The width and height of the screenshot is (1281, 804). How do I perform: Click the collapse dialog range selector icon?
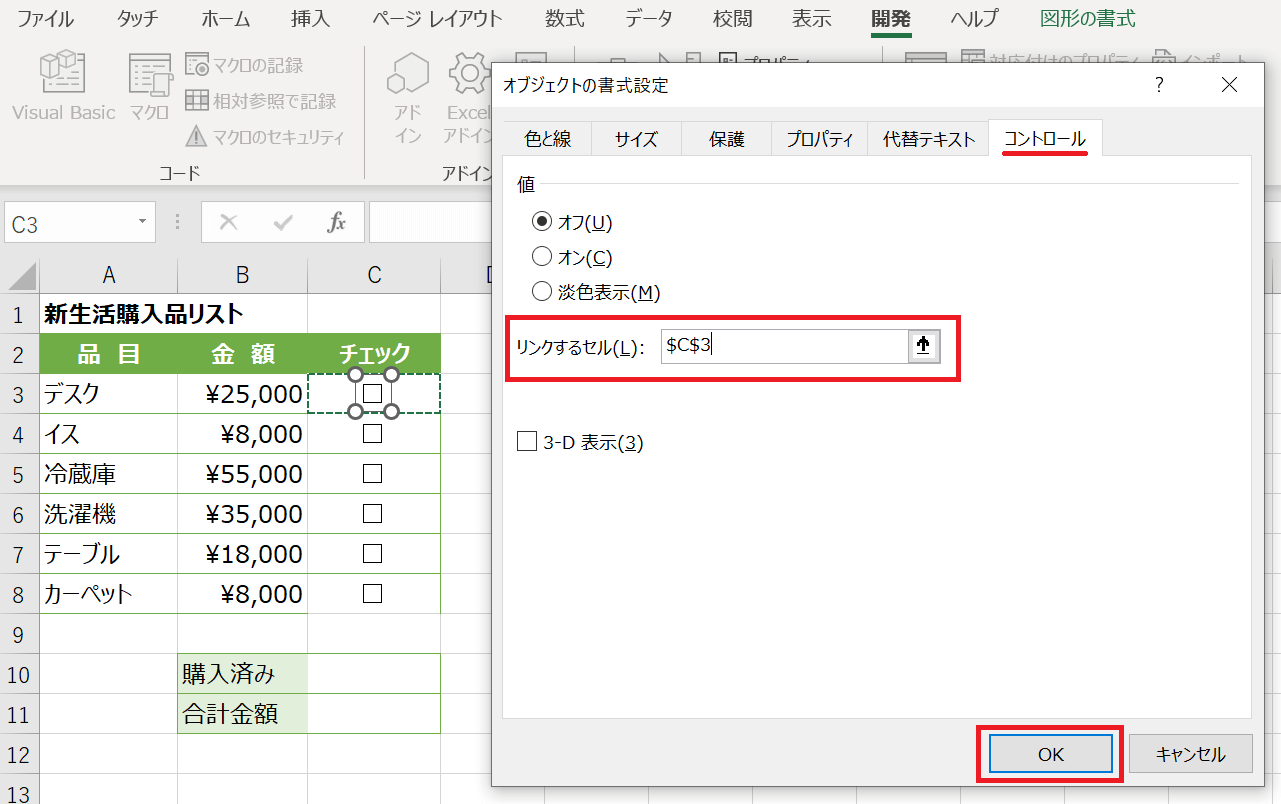[923, 346]
